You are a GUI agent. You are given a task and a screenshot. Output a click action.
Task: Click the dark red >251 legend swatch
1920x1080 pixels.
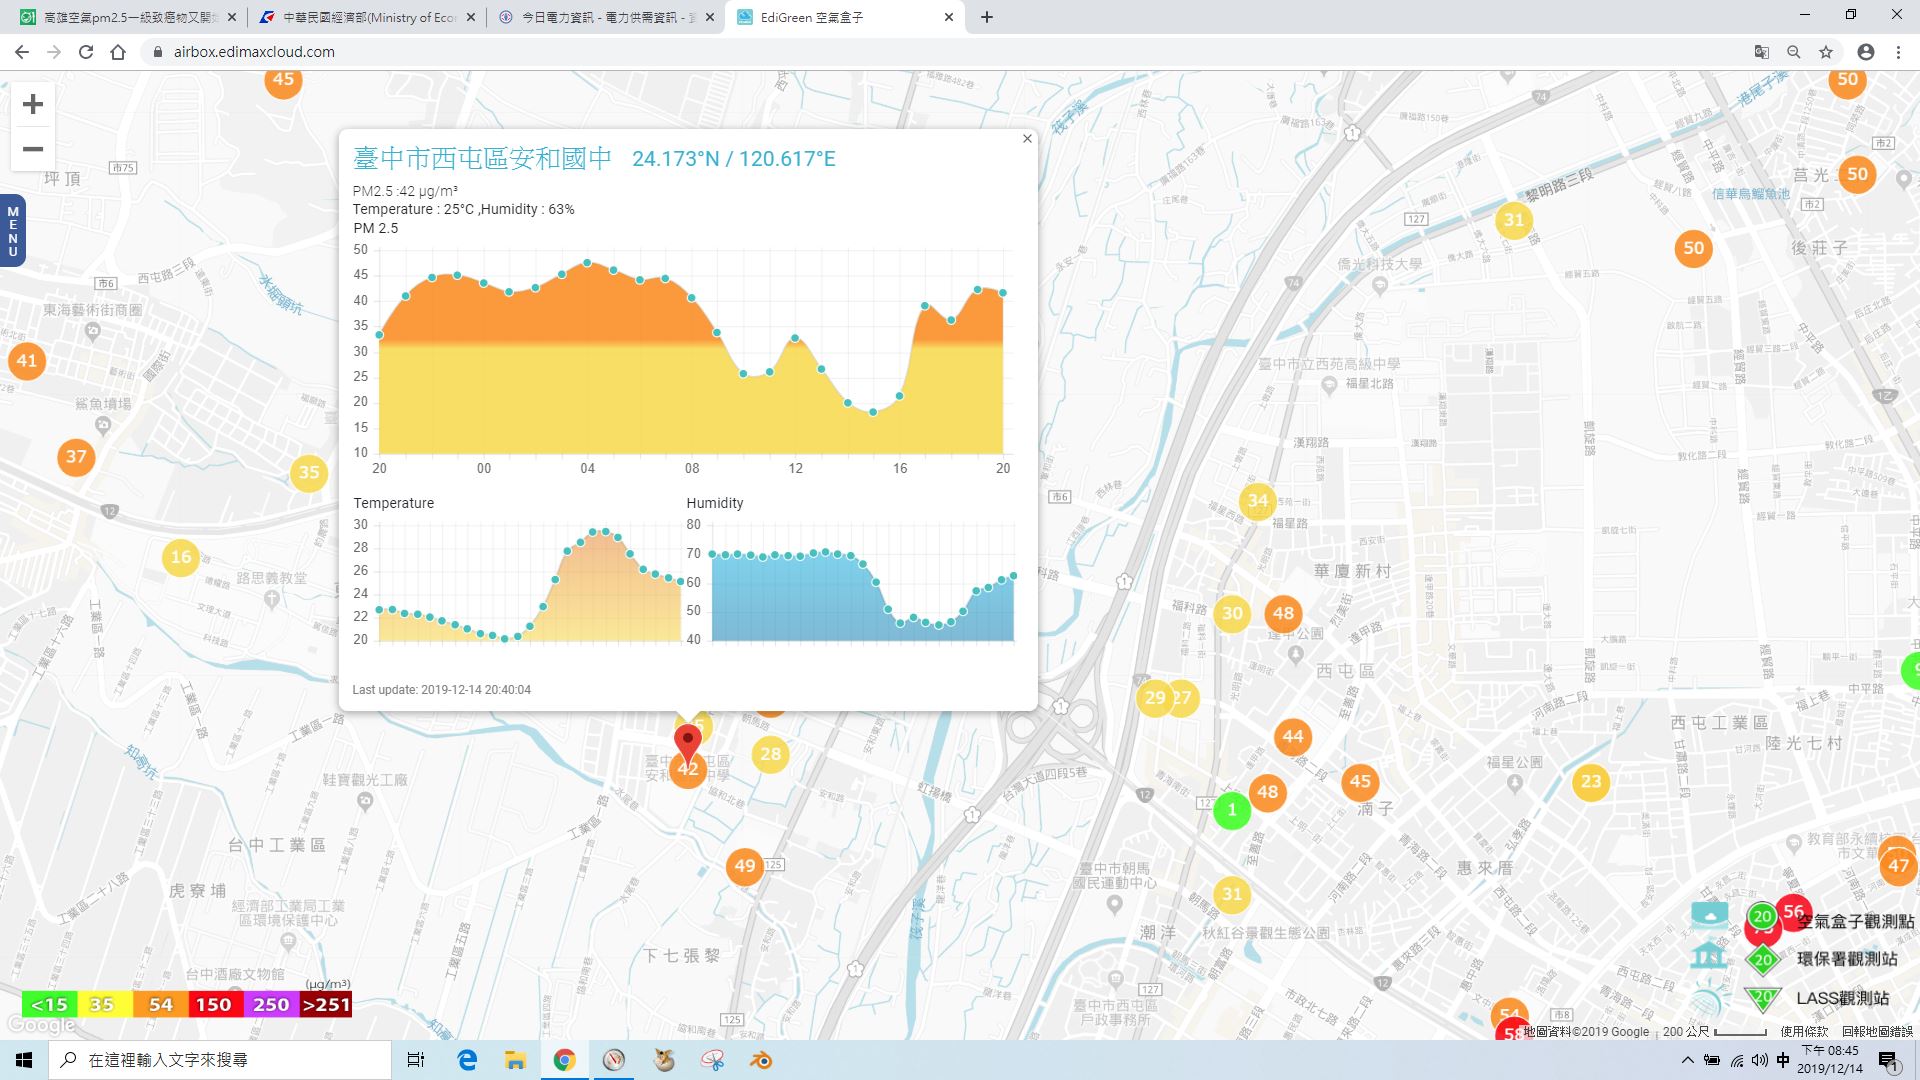325,1004
